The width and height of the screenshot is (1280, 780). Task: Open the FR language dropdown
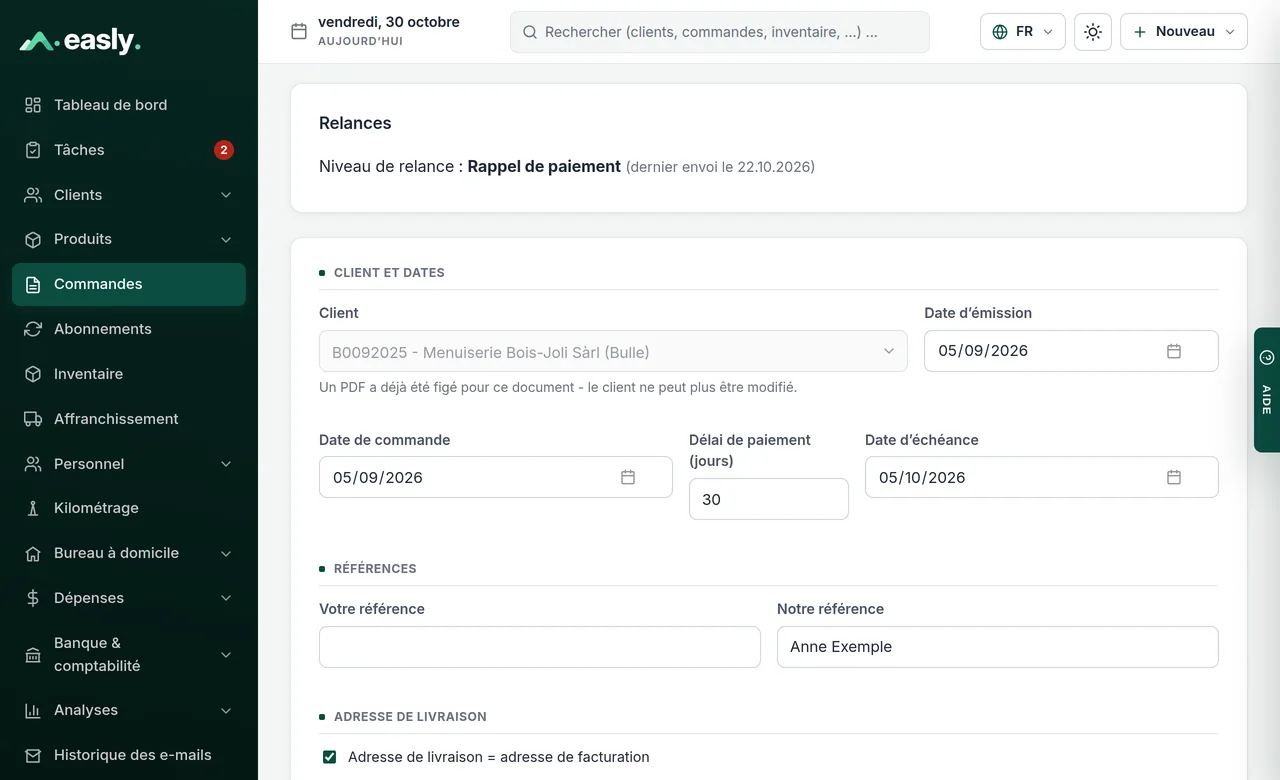[x=1023, y=32]
